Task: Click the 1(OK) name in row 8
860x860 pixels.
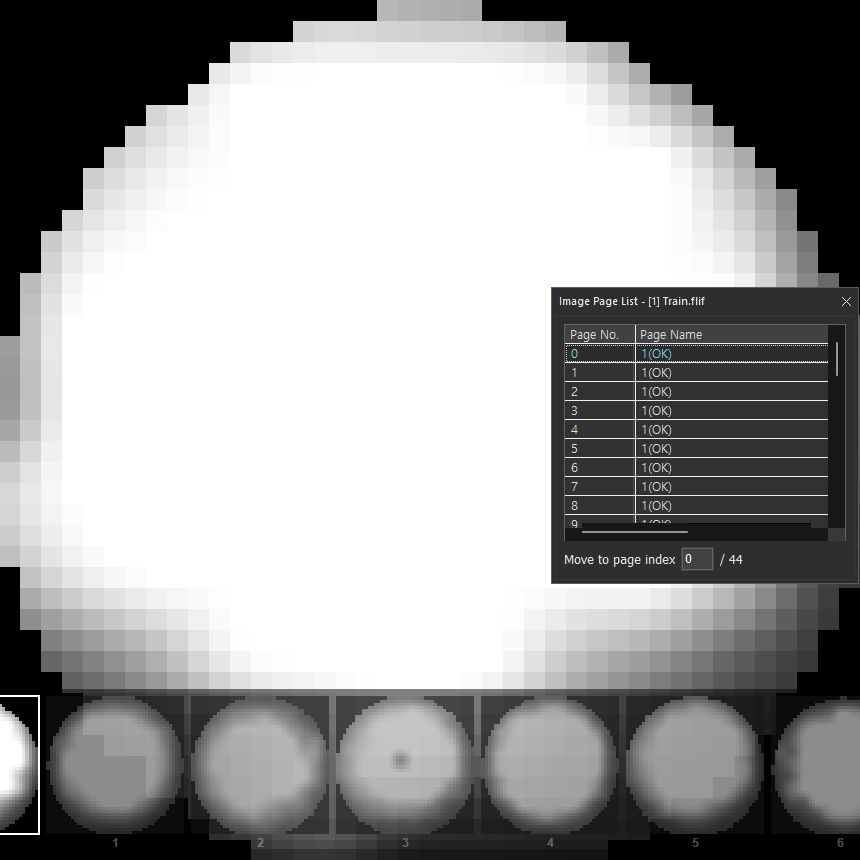Action: pos(657,506)
